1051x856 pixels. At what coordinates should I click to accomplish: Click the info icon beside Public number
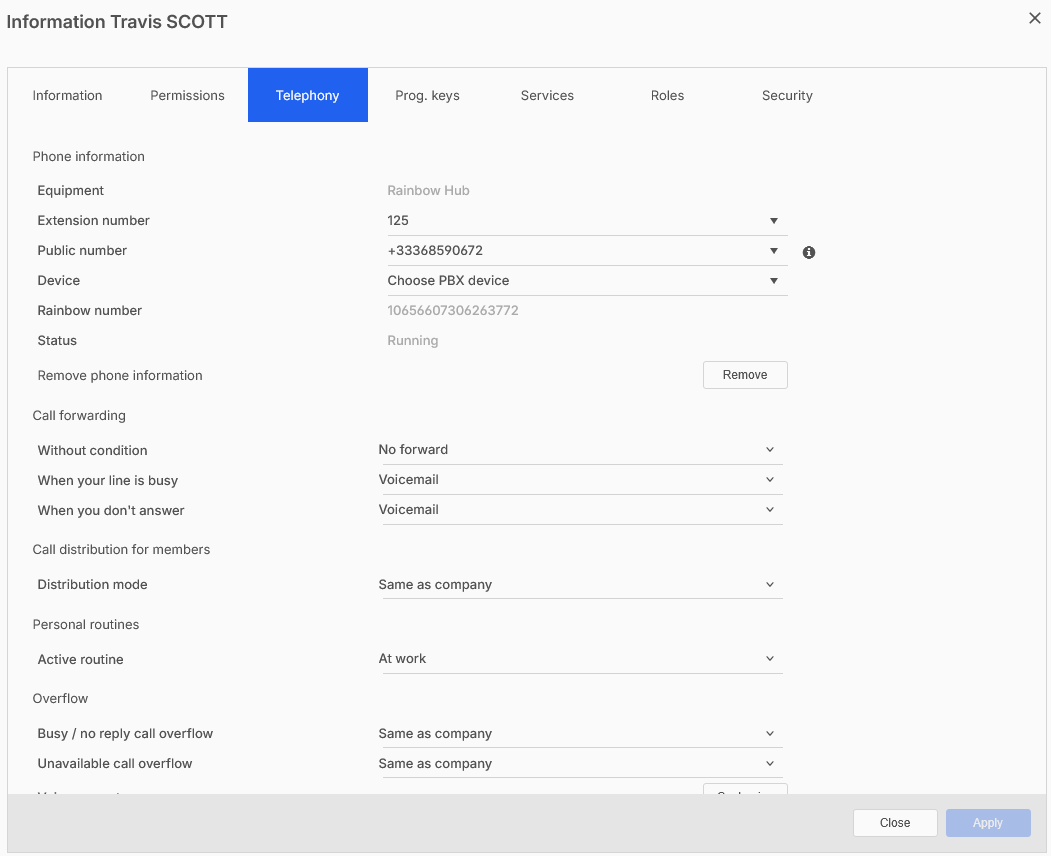tap(809, 252)
